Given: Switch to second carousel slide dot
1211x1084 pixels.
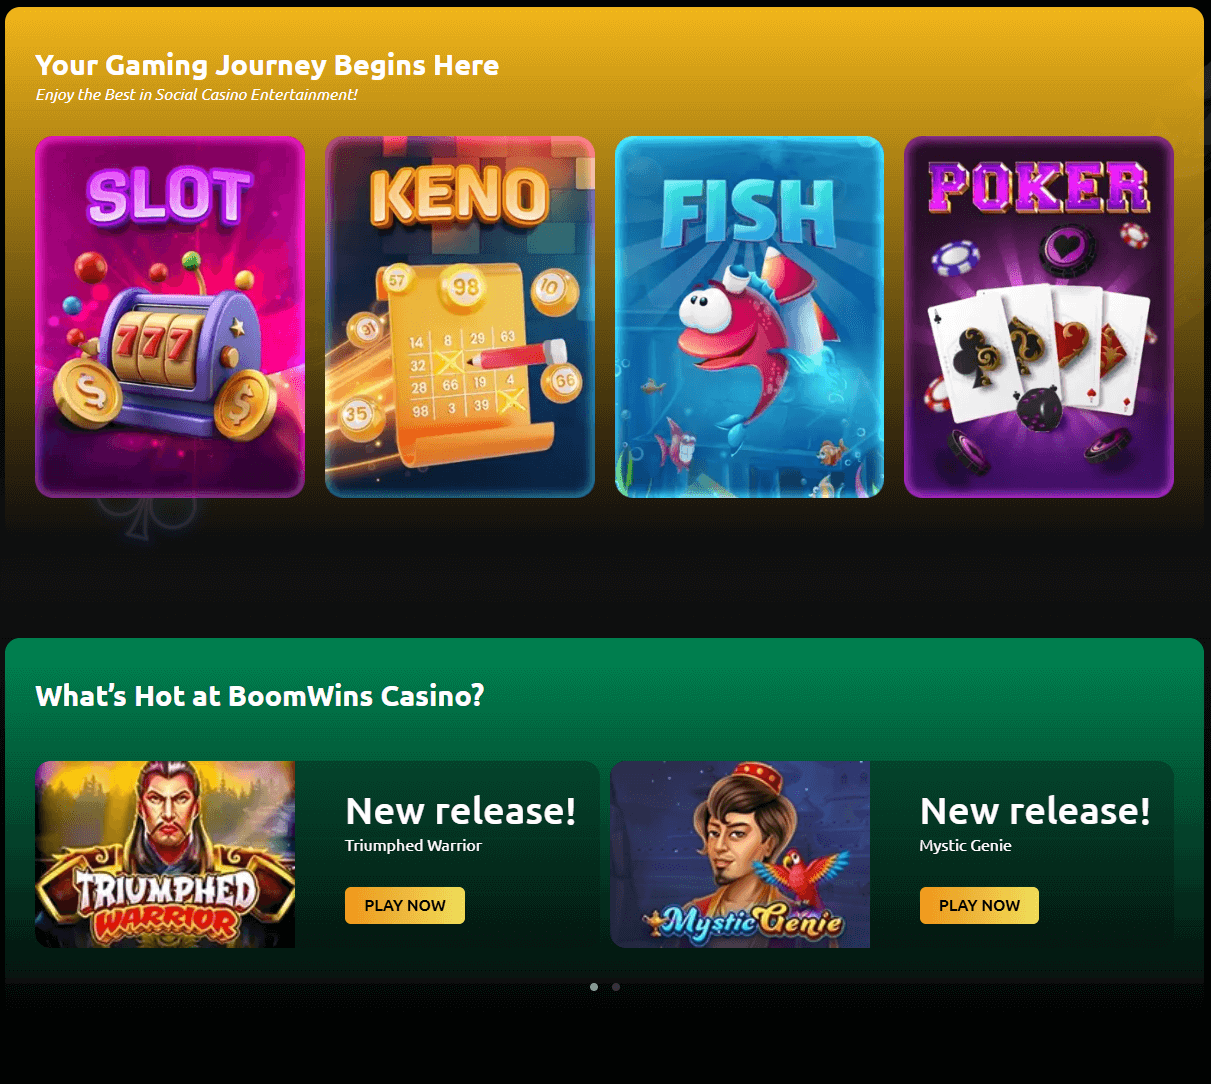Looking at the screenshot, I should pos(616,987).
